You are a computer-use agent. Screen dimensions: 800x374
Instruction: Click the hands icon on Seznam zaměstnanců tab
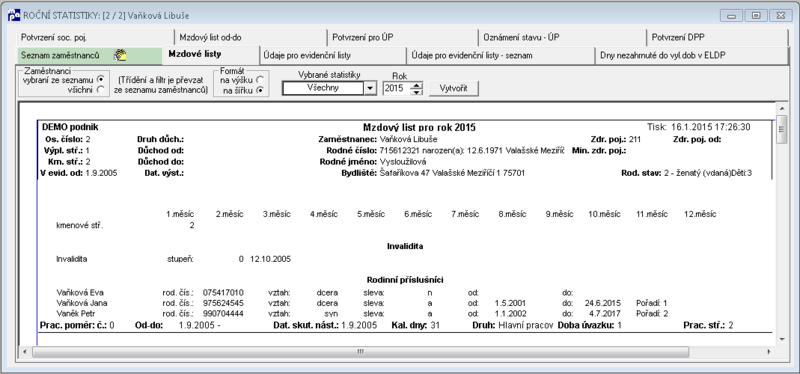pyautogui.click(x=120, y=55)
